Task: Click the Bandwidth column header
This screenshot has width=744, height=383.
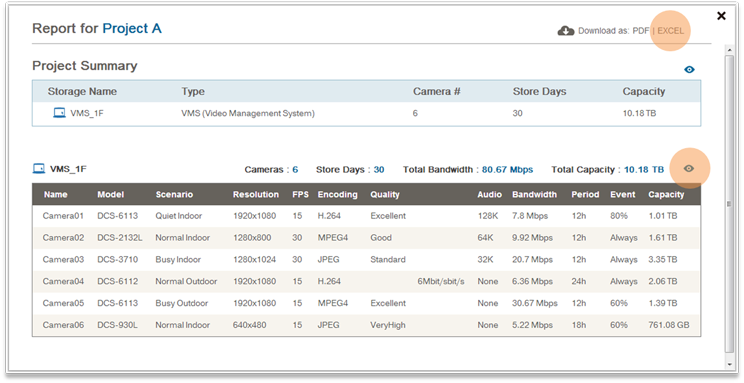Action: pyautogui.click(x=534, y=195)
